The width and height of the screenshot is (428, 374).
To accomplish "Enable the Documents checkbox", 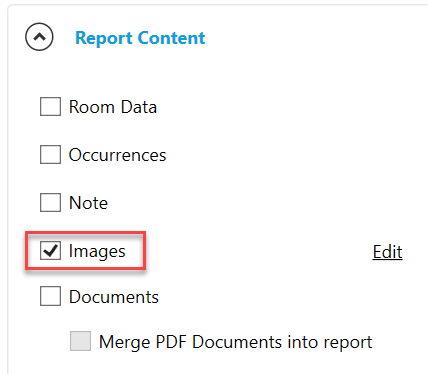I will click(50, 296).
